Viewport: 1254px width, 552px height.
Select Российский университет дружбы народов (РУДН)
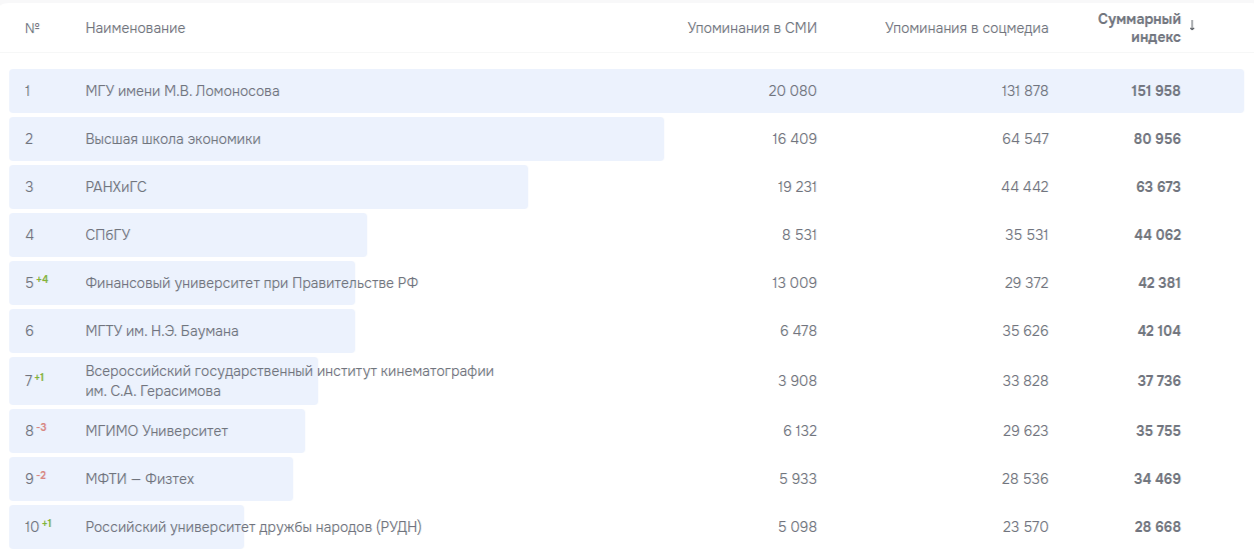[x=253, y=527]
